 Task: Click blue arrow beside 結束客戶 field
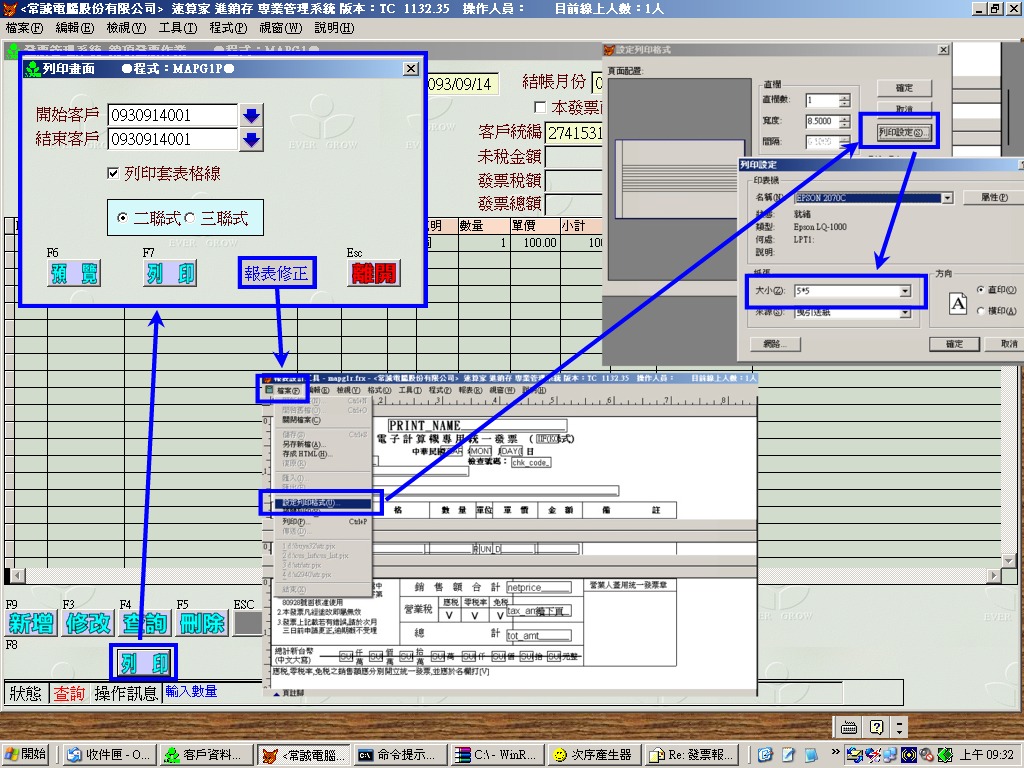pos(251,139)
